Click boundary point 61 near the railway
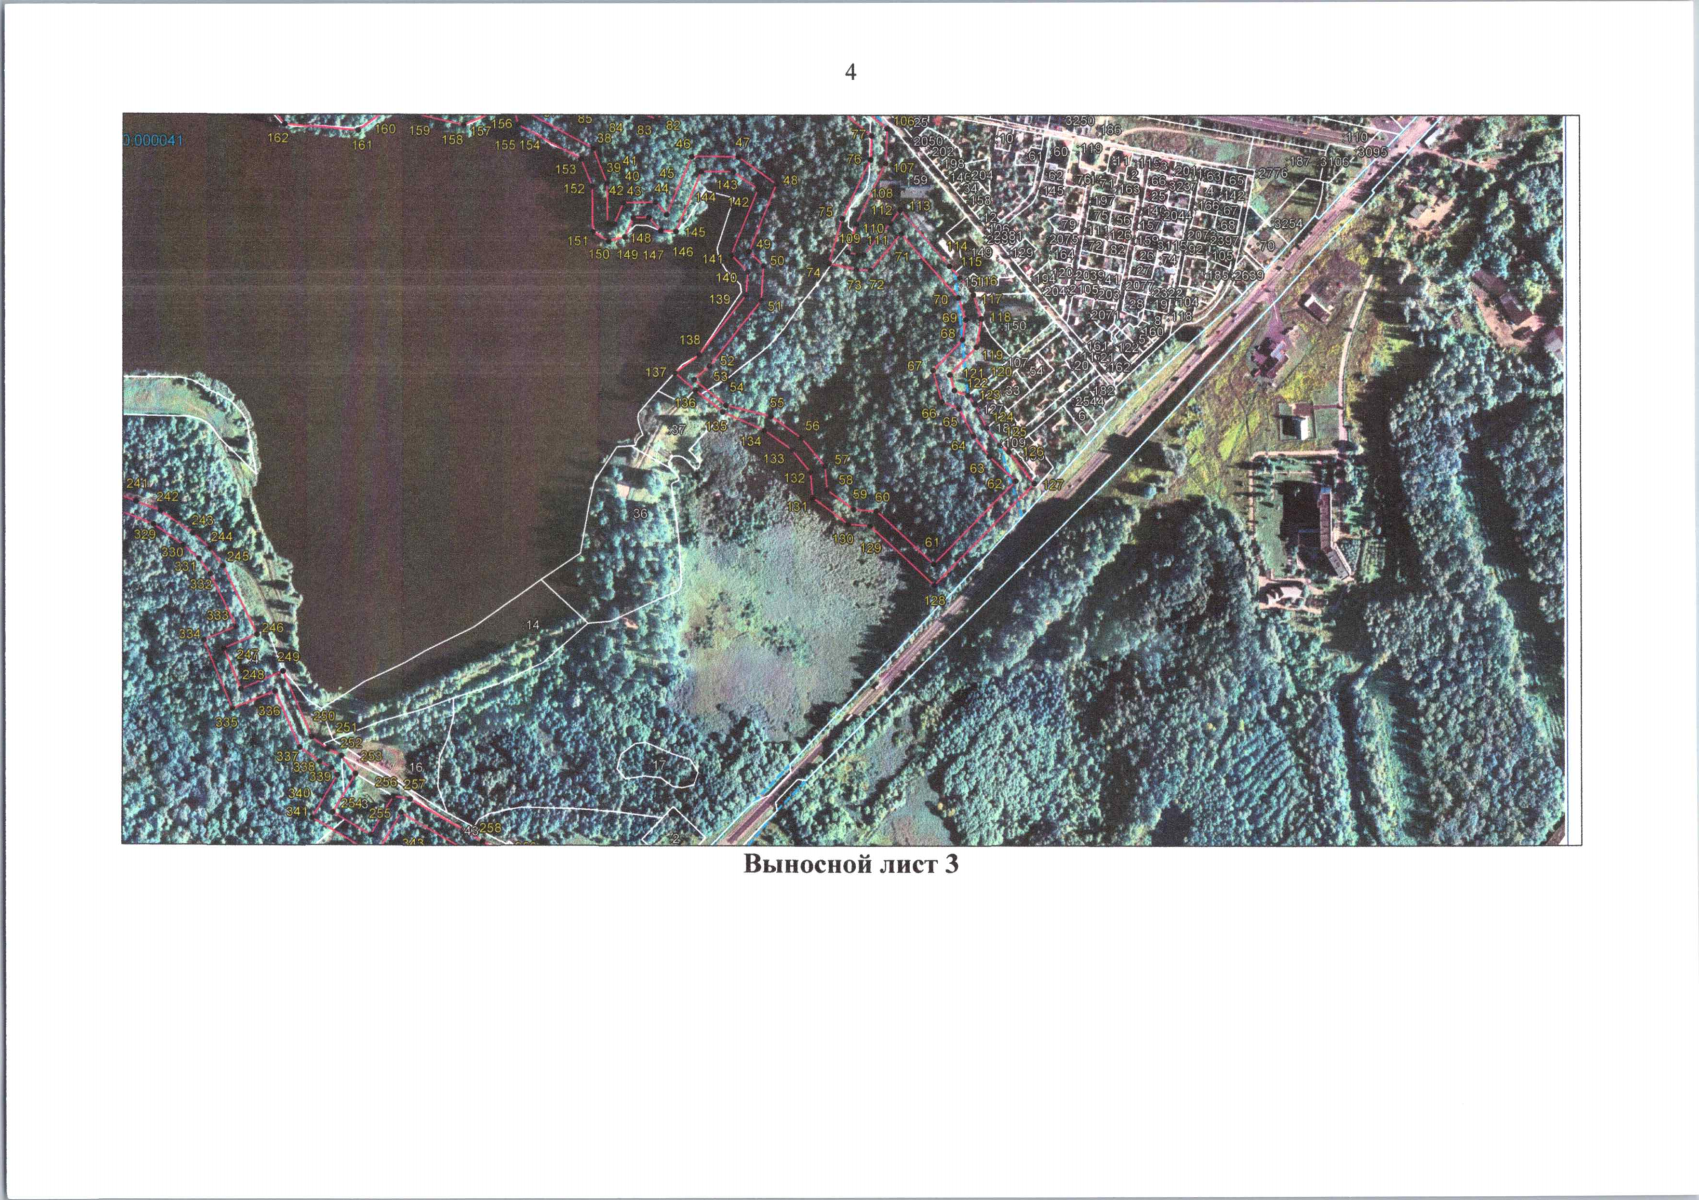1699x1200 pixels. pos(932,543)
